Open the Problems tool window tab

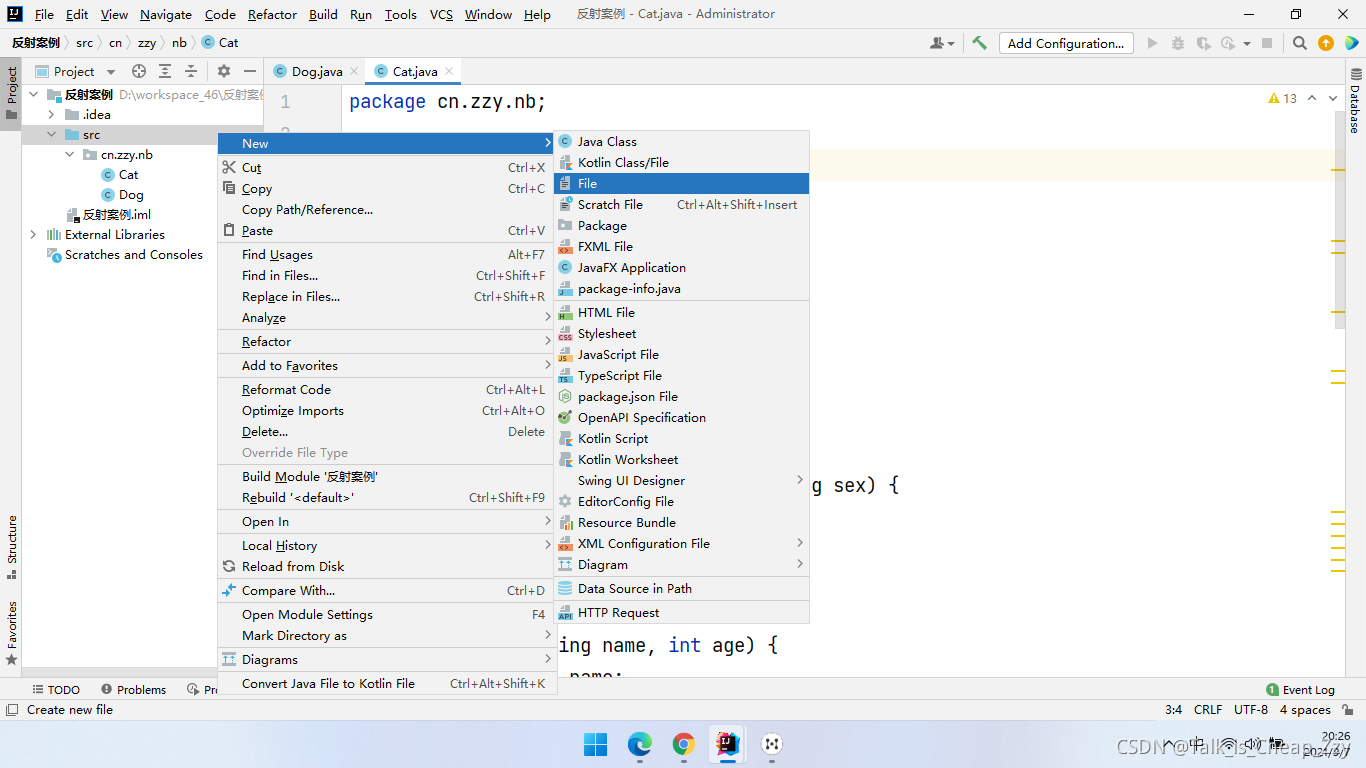[133, 689]
